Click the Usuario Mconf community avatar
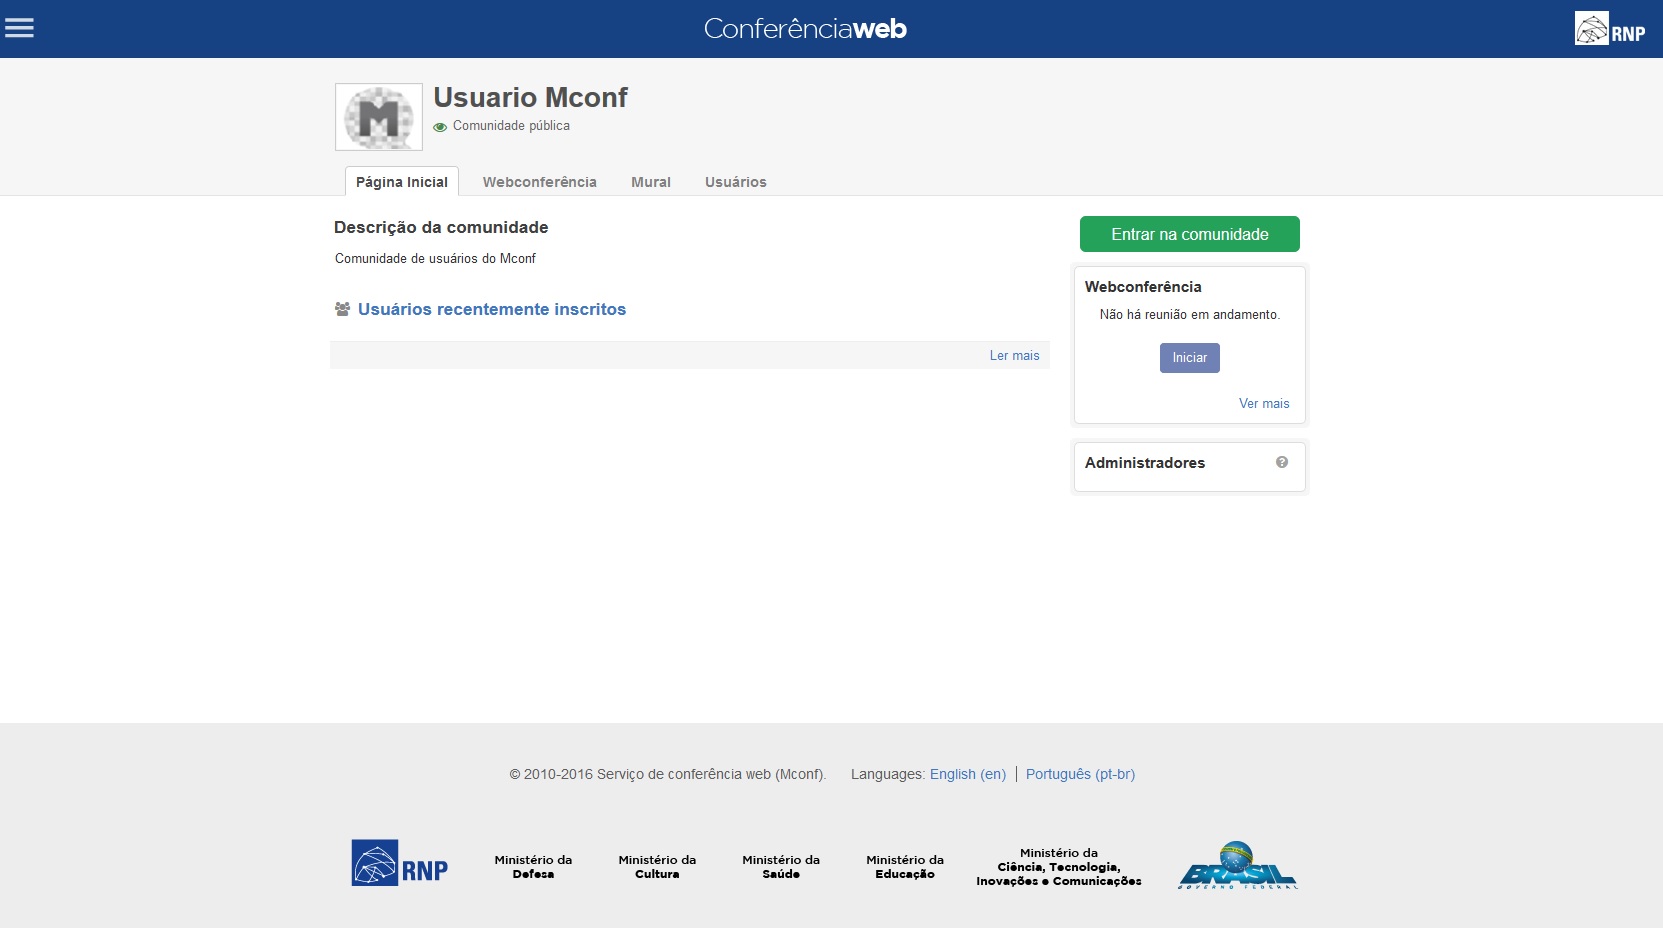 [378, 117]
